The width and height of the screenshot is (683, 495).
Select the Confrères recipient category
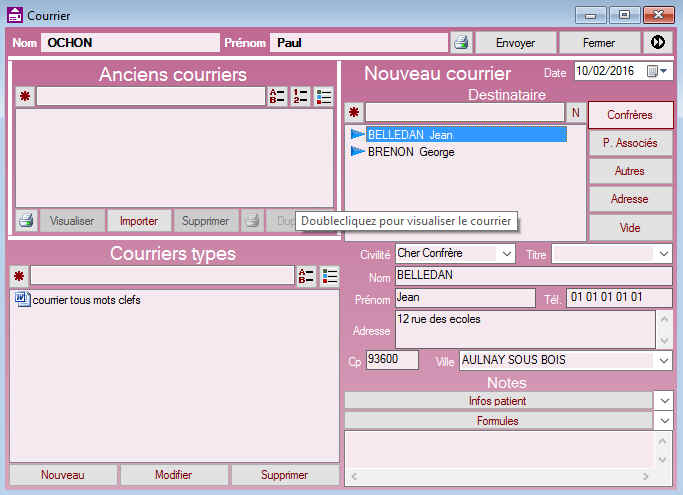coord(630,115)
